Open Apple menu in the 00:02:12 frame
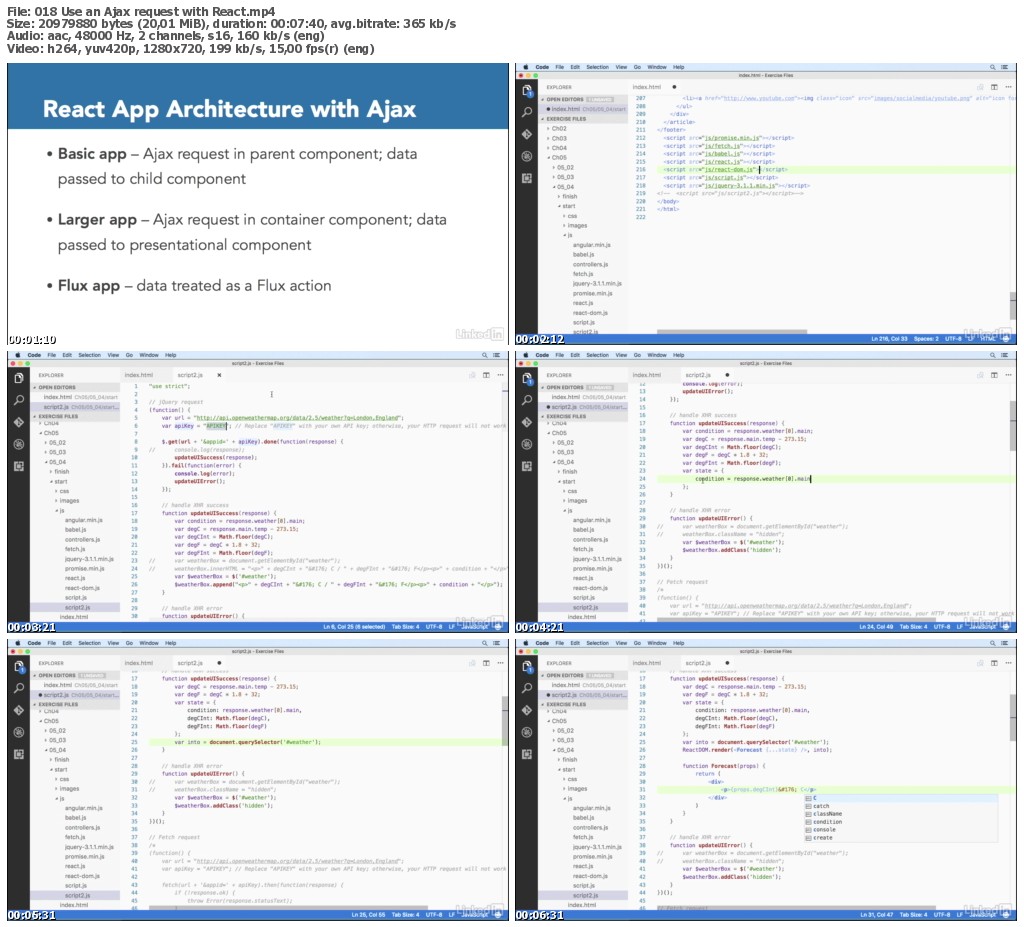 pos(526,67)
